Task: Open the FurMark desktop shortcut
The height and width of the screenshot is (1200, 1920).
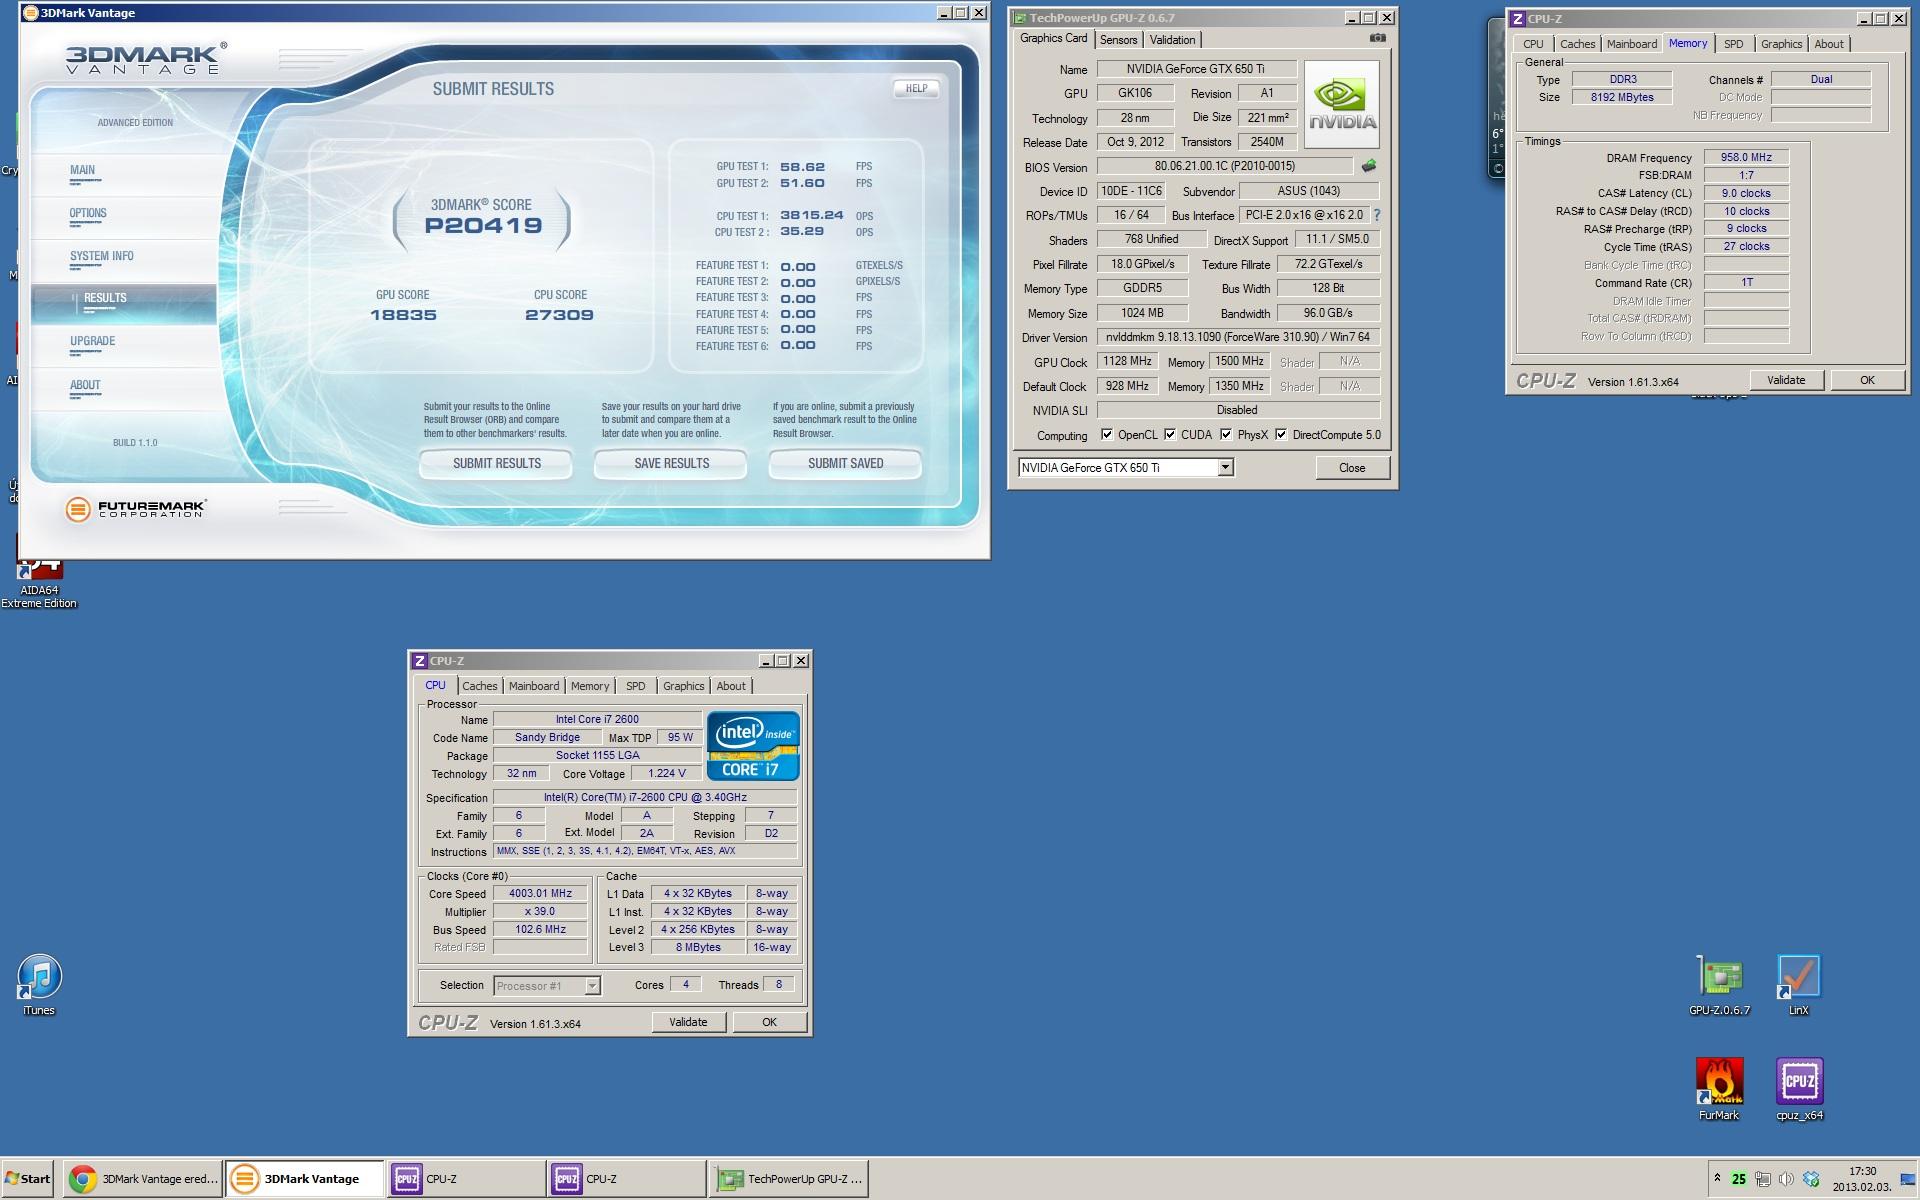Action: (1719, 1090)
